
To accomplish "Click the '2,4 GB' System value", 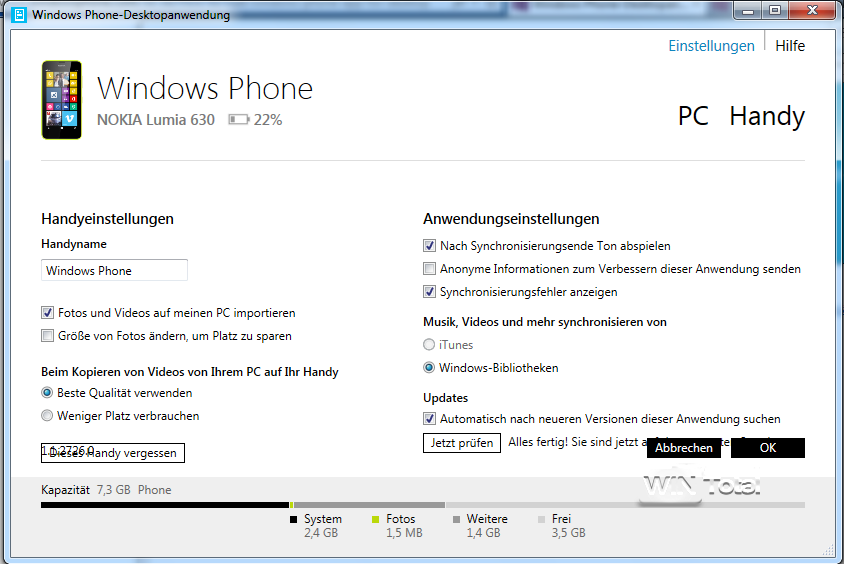I will click(321, 533).
